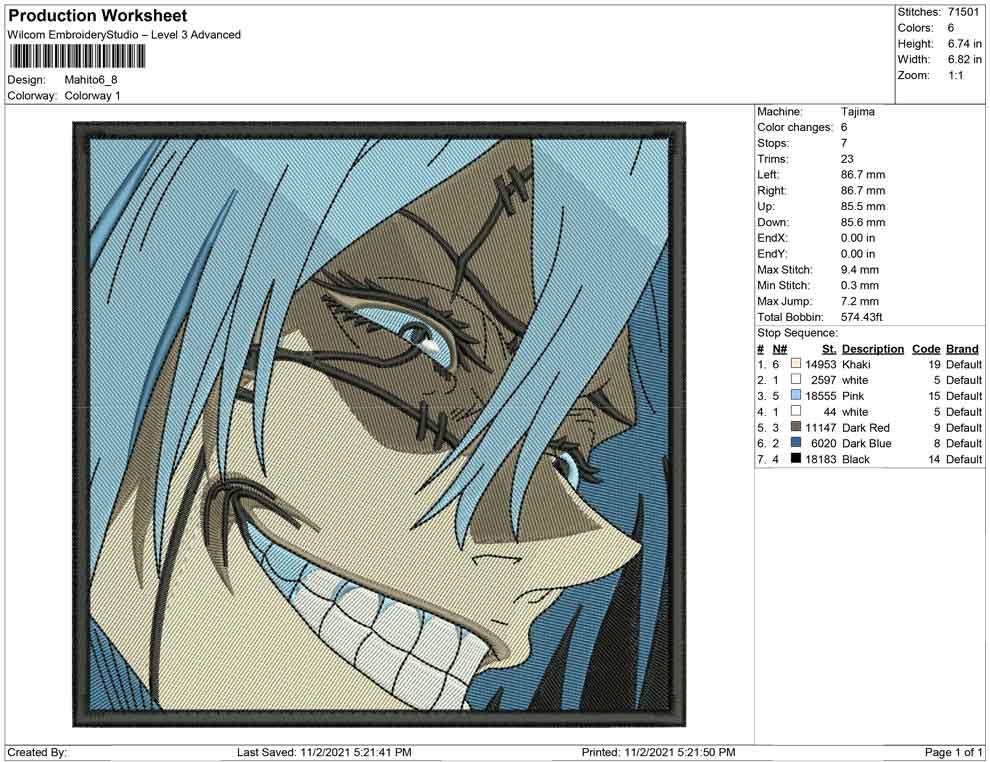Click the Khaki color swatch

(796, 364)
